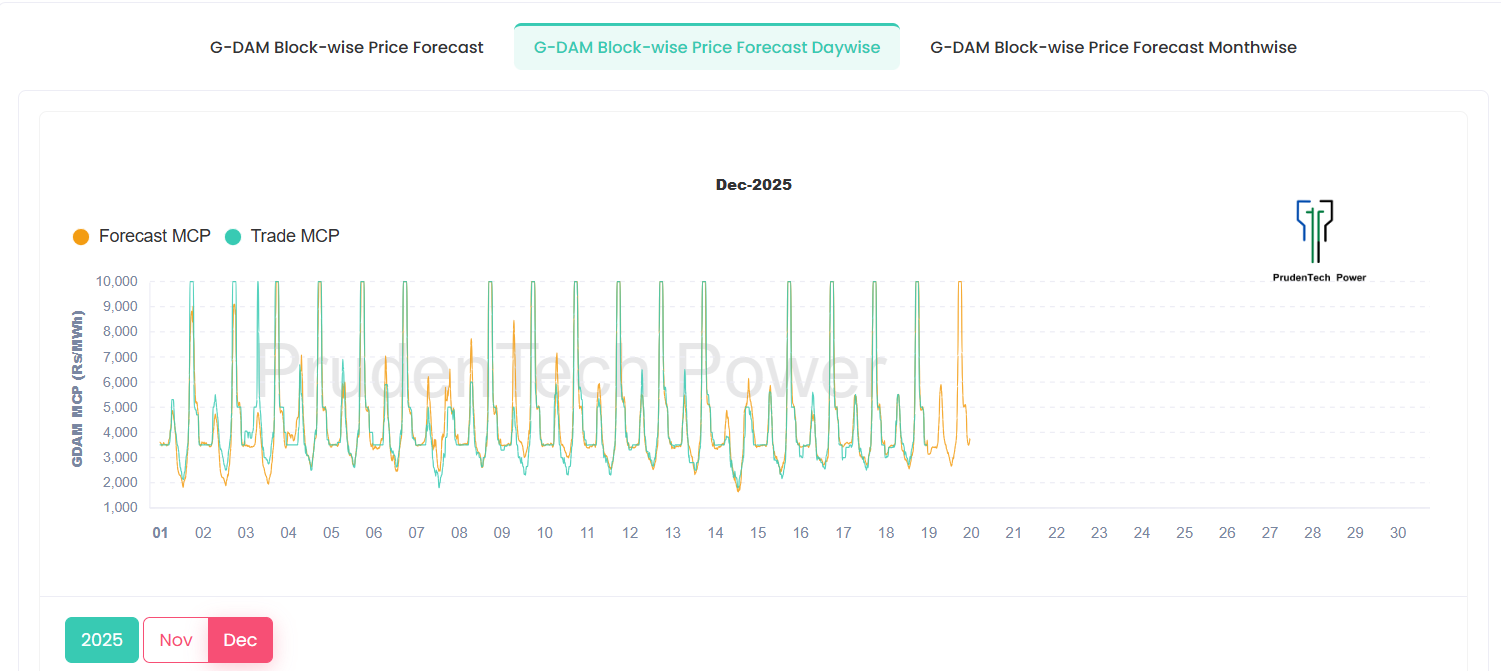
Task: Click the orange Forecast MCP legend dot
Action: pos(80,236)
